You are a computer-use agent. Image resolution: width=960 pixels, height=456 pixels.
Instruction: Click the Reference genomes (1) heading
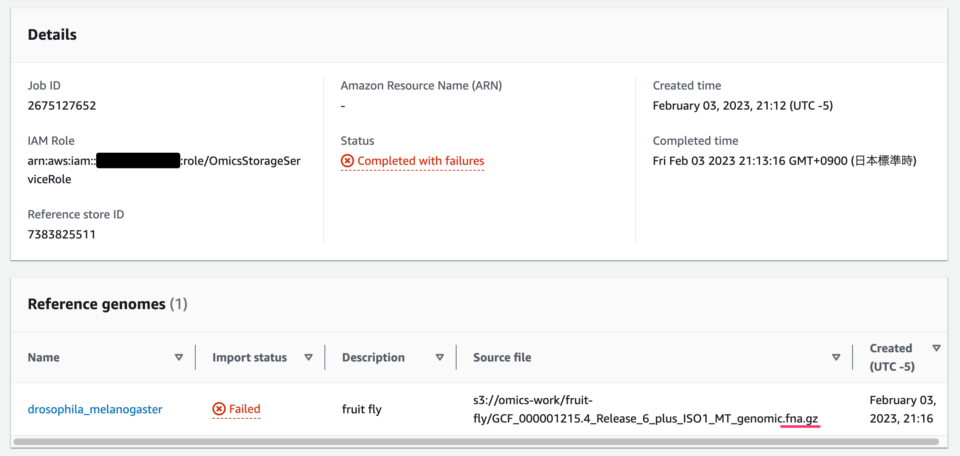click(x=107, y=304)
